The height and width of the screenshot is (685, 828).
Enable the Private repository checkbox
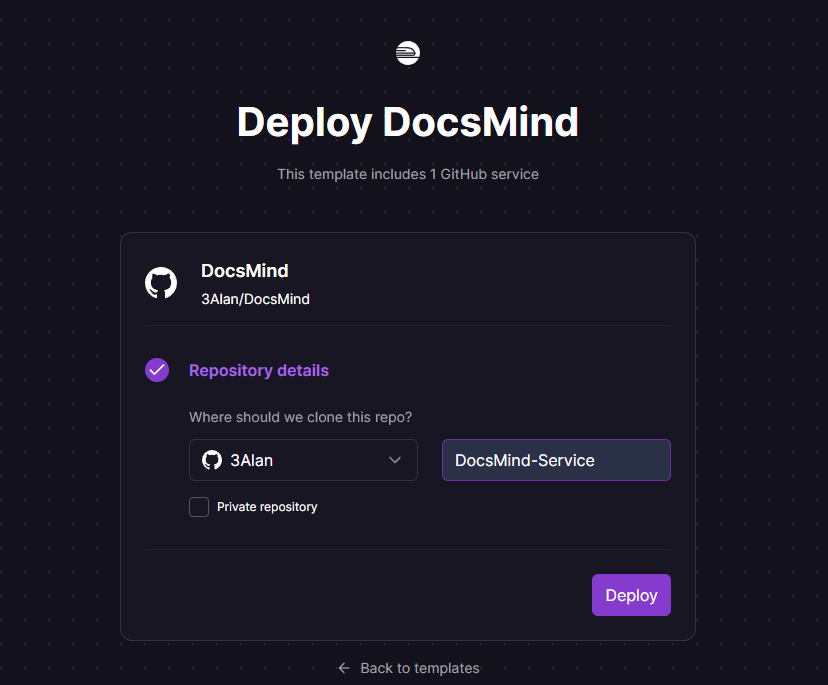[199, 507]
